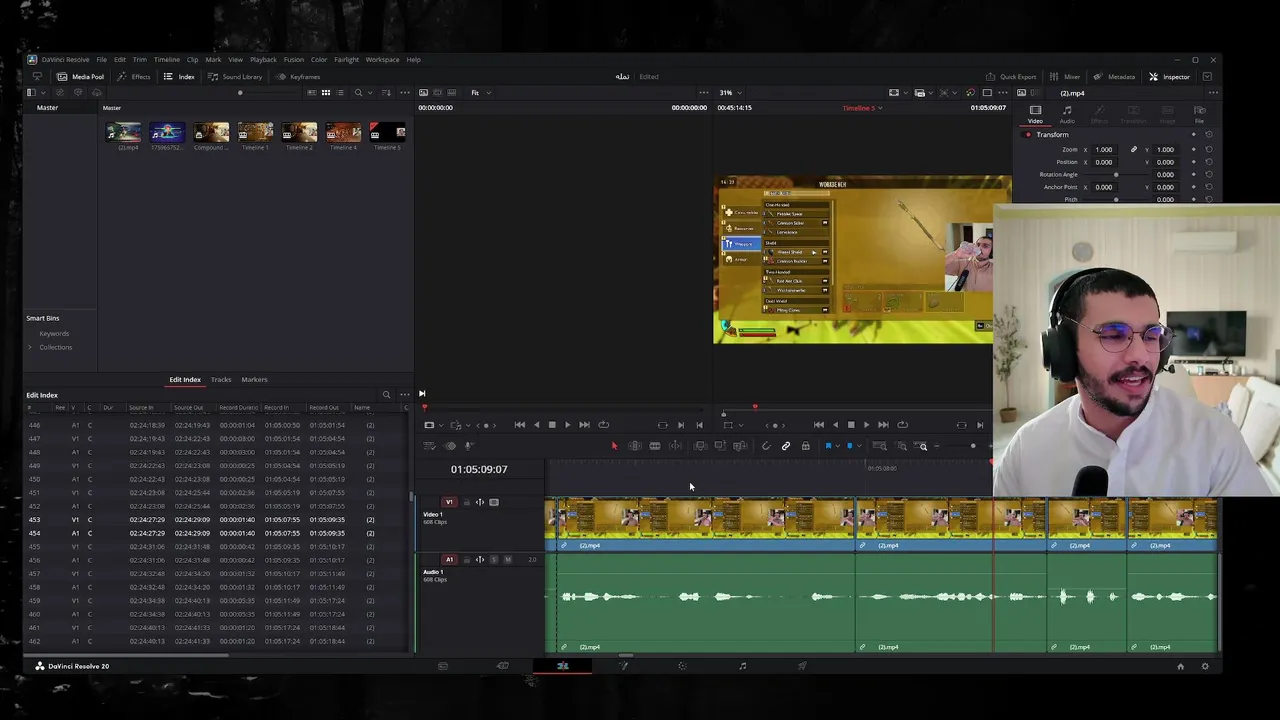The image size is (1280, 720).
Task: Click the Overwrite Clip edit icon
Action: click(x=720, y=446)
